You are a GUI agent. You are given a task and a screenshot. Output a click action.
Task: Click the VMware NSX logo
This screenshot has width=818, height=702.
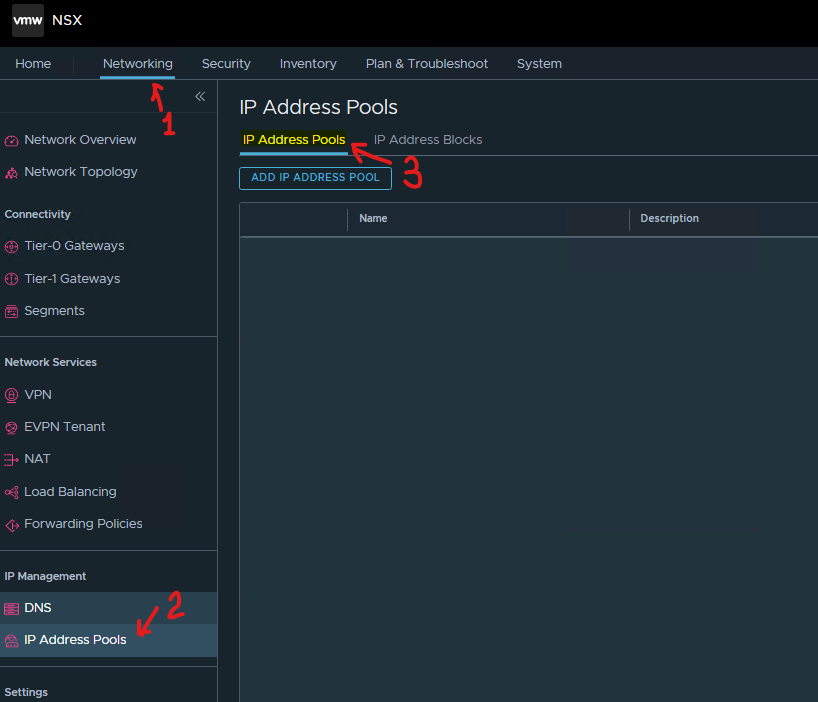coord(28,20)
